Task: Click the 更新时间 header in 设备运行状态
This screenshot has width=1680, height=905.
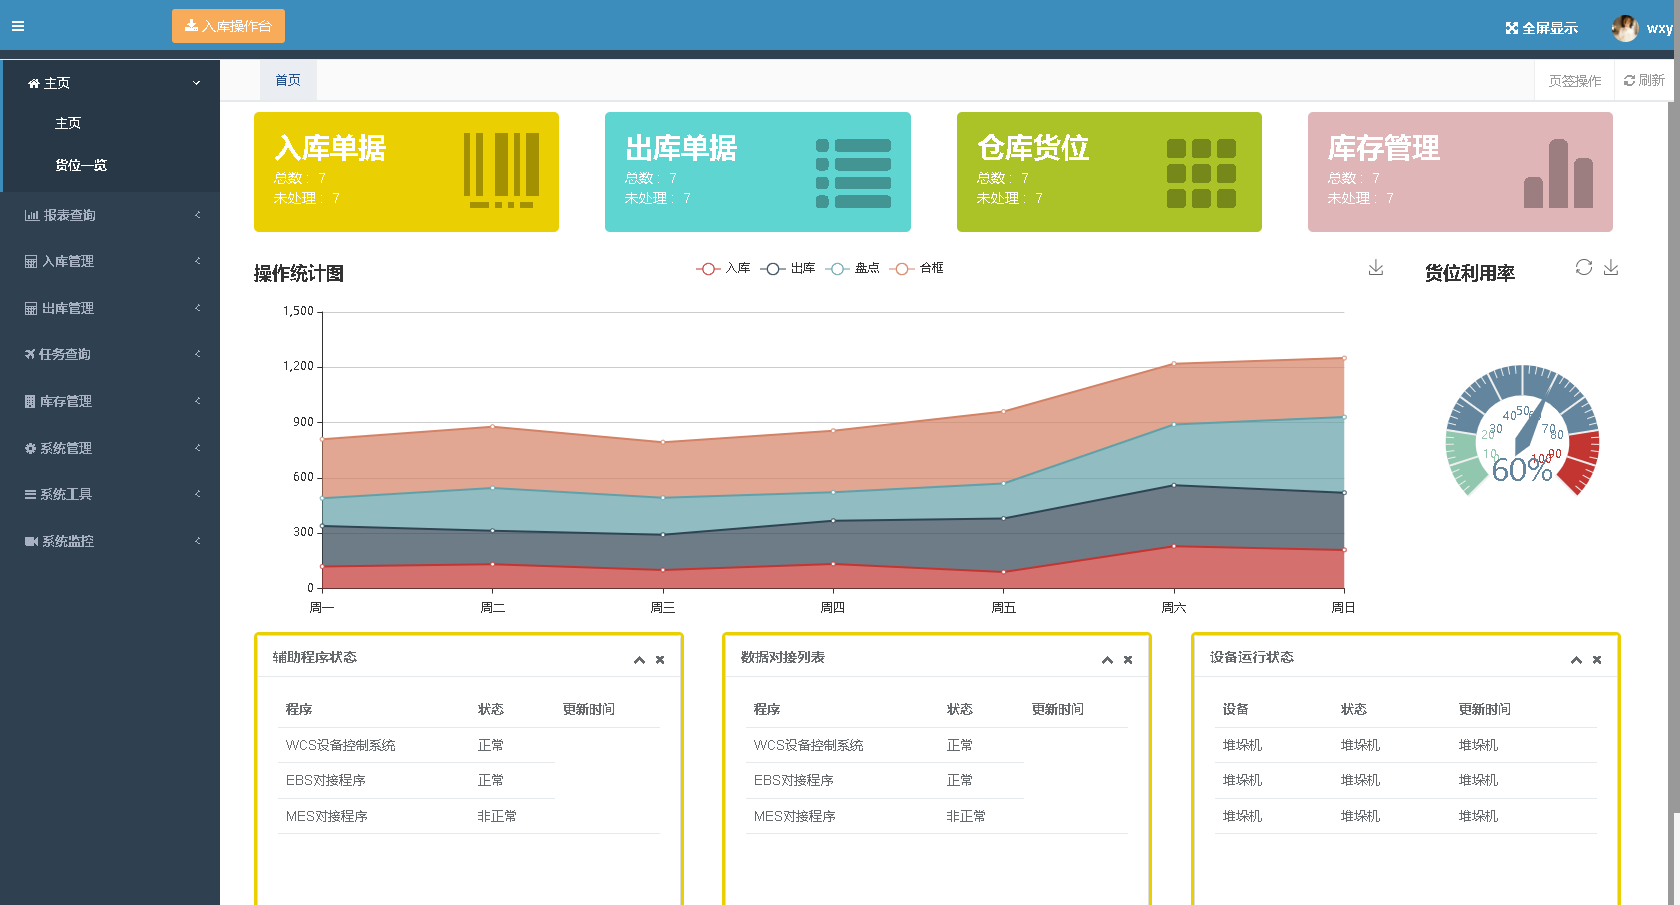Action: coord(1485,709)
